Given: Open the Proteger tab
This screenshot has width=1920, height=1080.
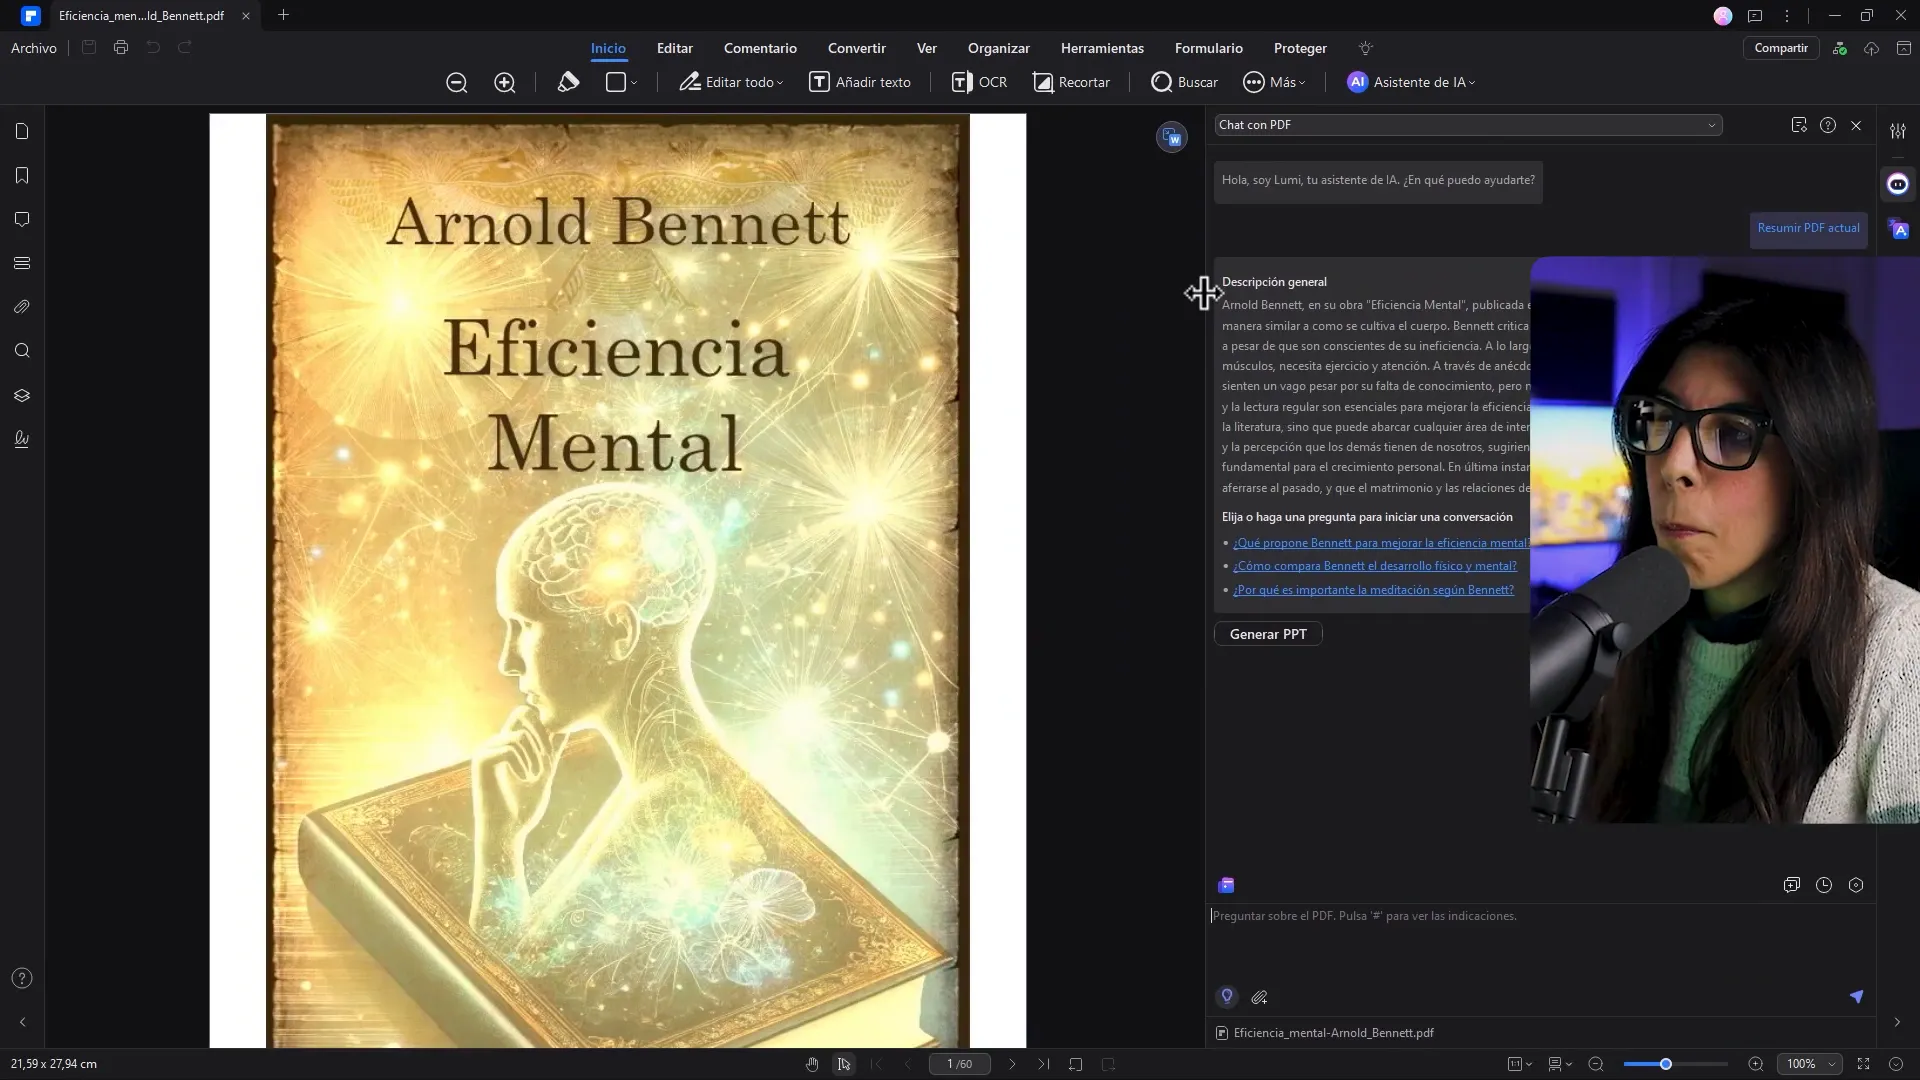Looking at the screenshot, I should tap(1300, 48).
